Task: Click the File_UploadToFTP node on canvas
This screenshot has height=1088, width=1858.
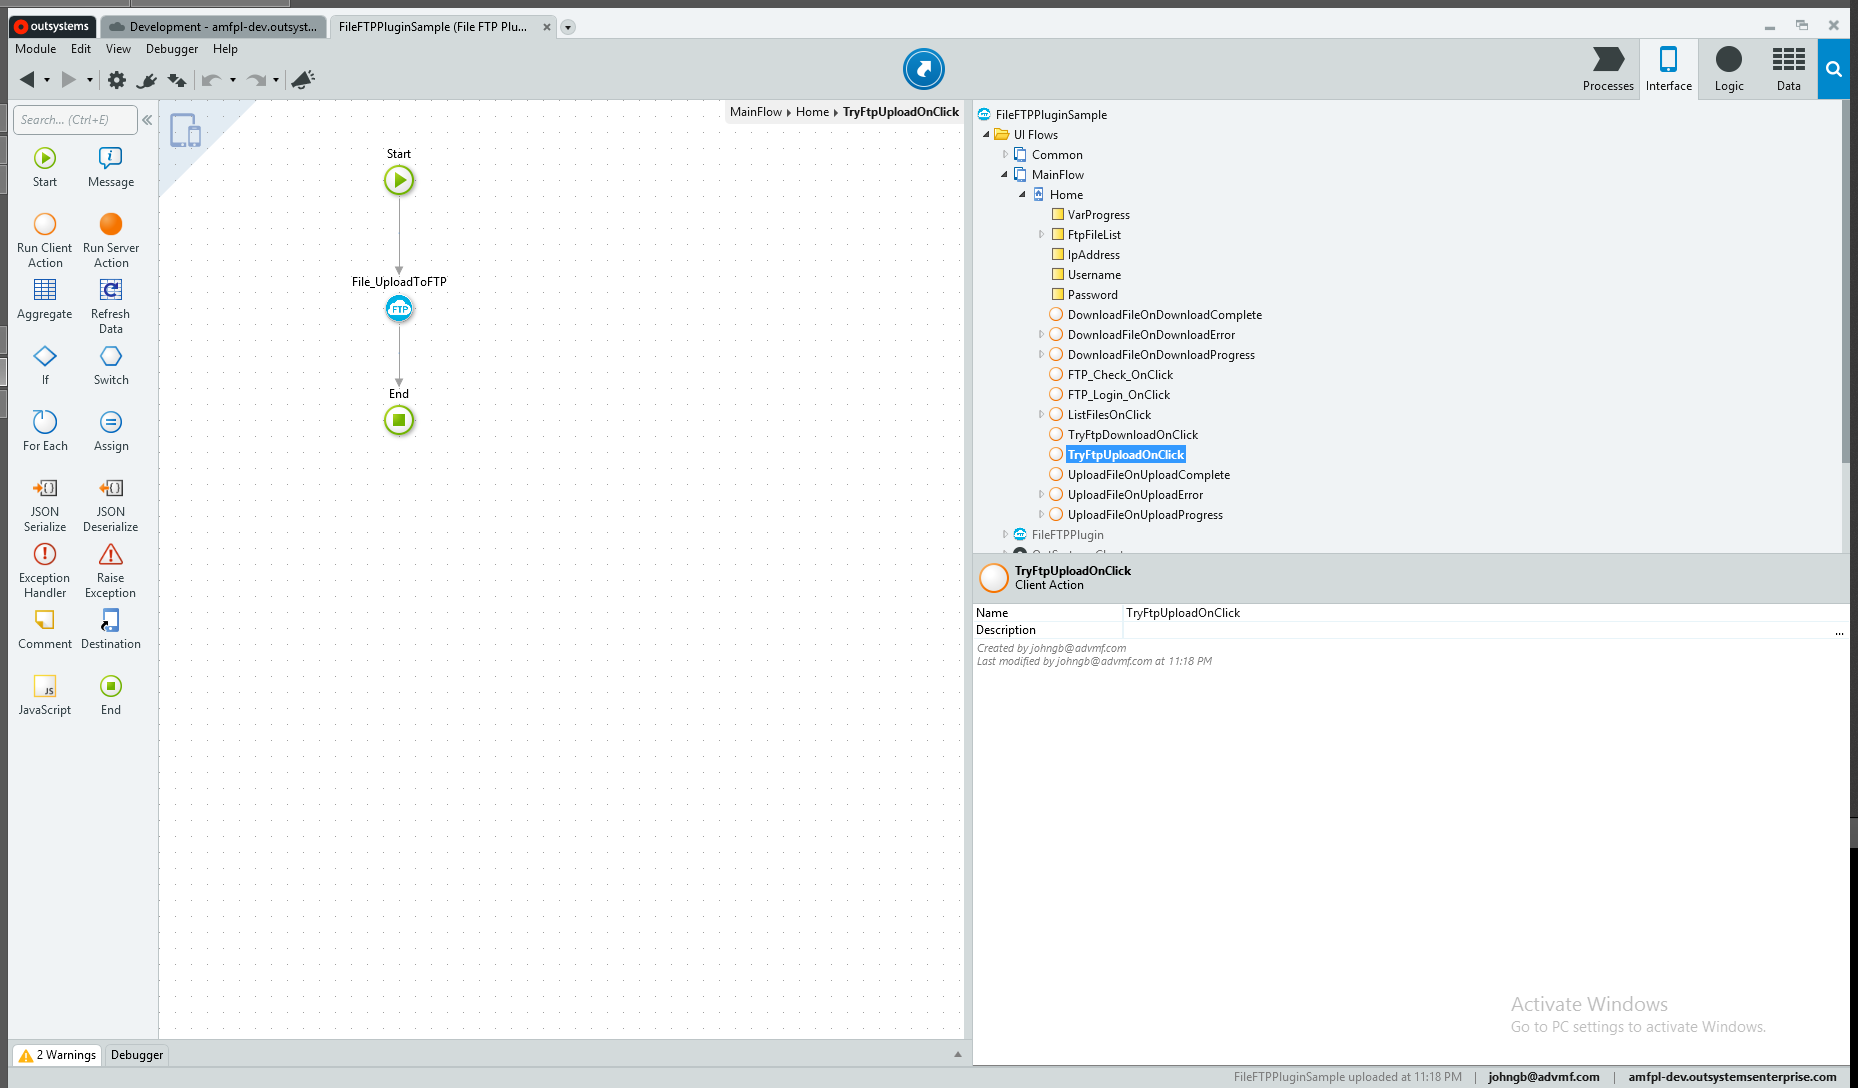Action: [399, 308]
